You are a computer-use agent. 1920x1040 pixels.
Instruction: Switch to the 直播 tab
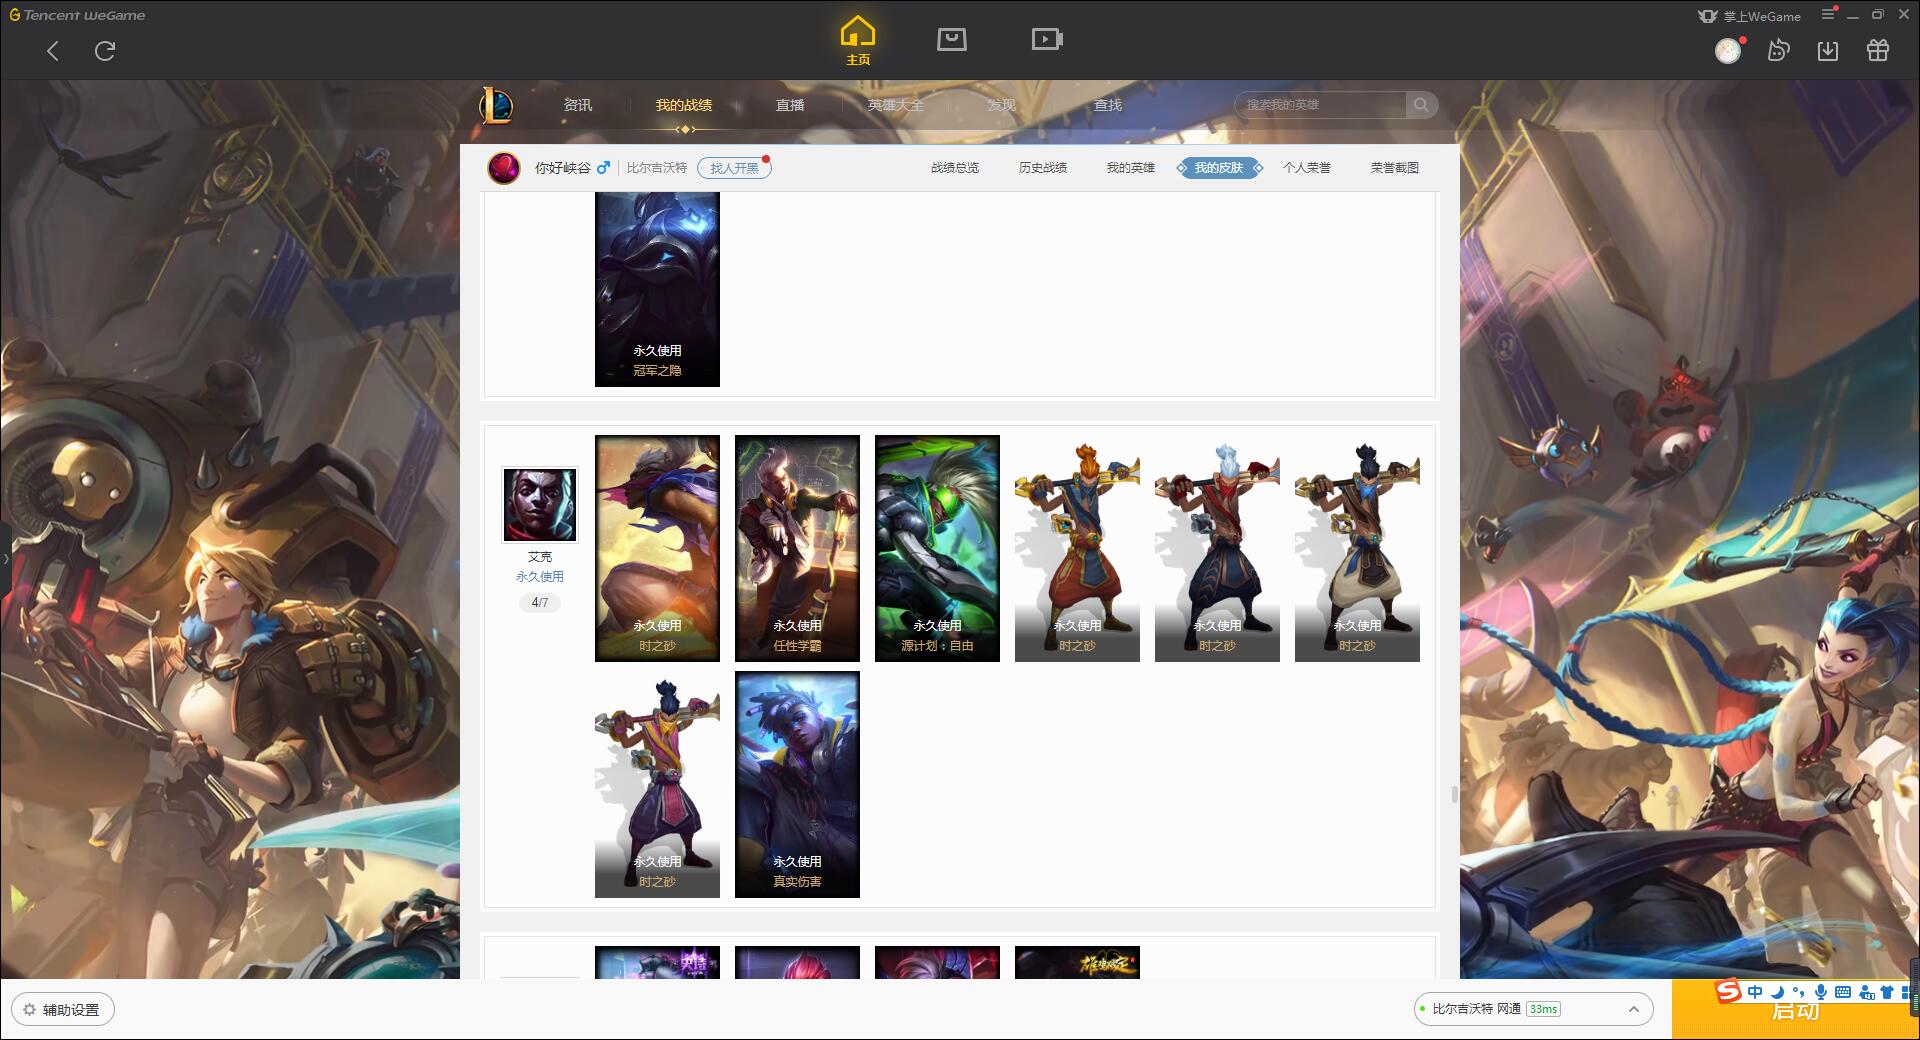tap(790, 105)
